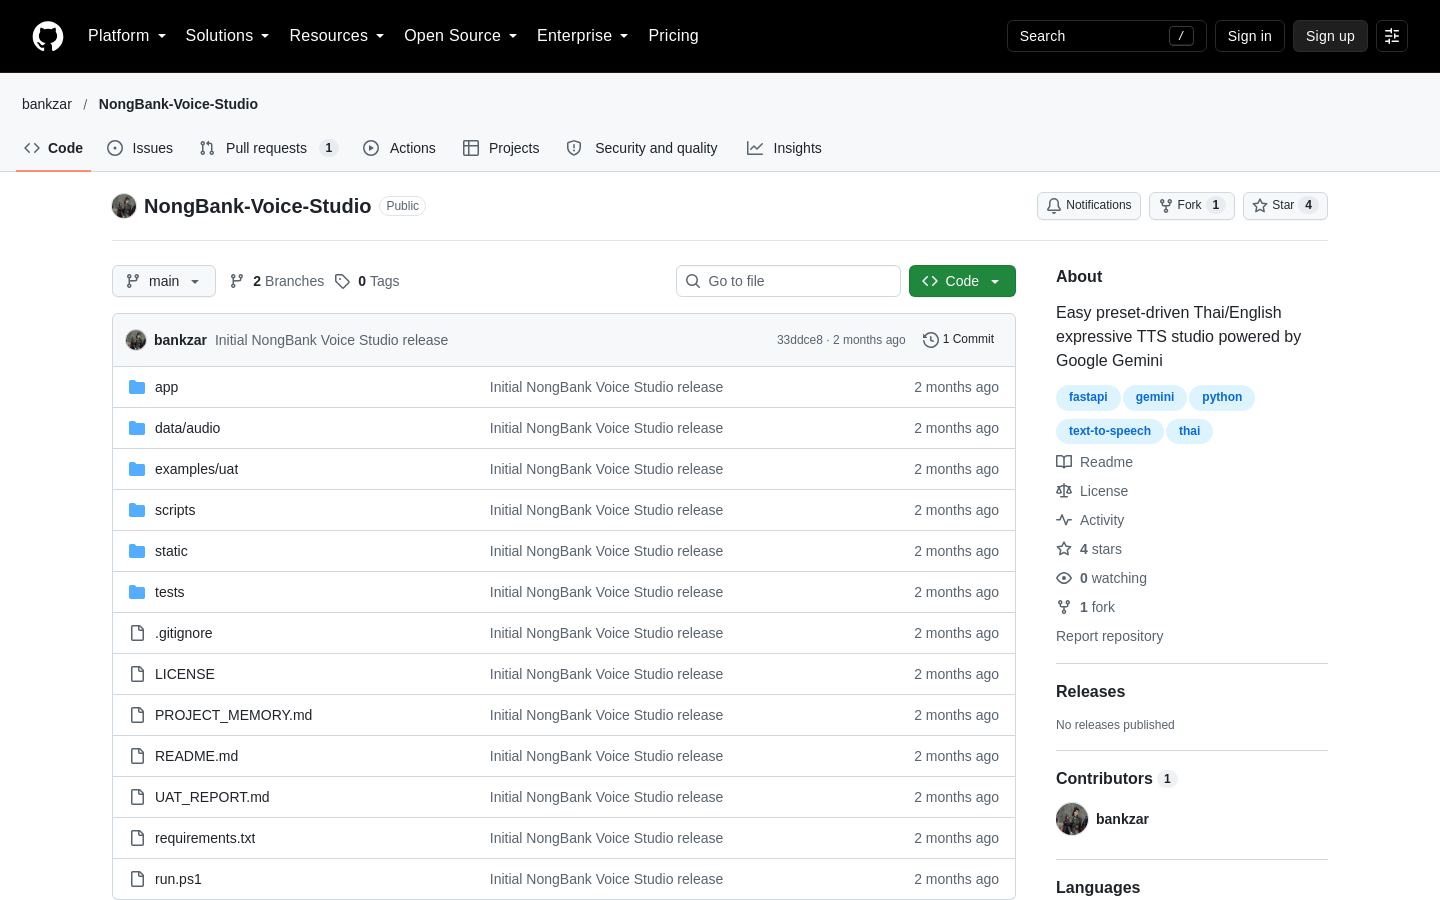Viewport: 1440px width, 900px height.
Task: View the 2 Branches link
Action: click(277, 281)
